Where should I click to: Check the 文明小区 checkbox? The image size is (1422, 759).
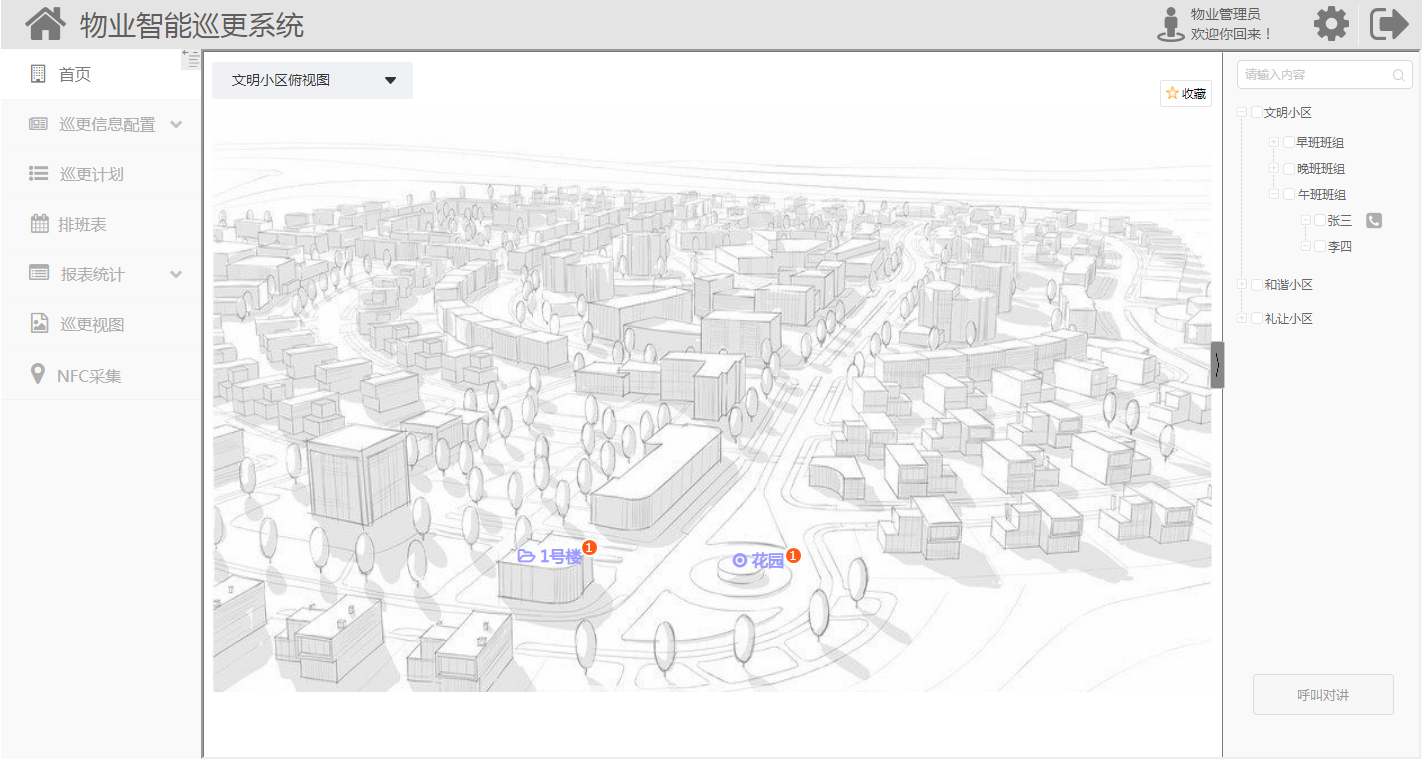pyautogui.click(x=1257, y=113)
